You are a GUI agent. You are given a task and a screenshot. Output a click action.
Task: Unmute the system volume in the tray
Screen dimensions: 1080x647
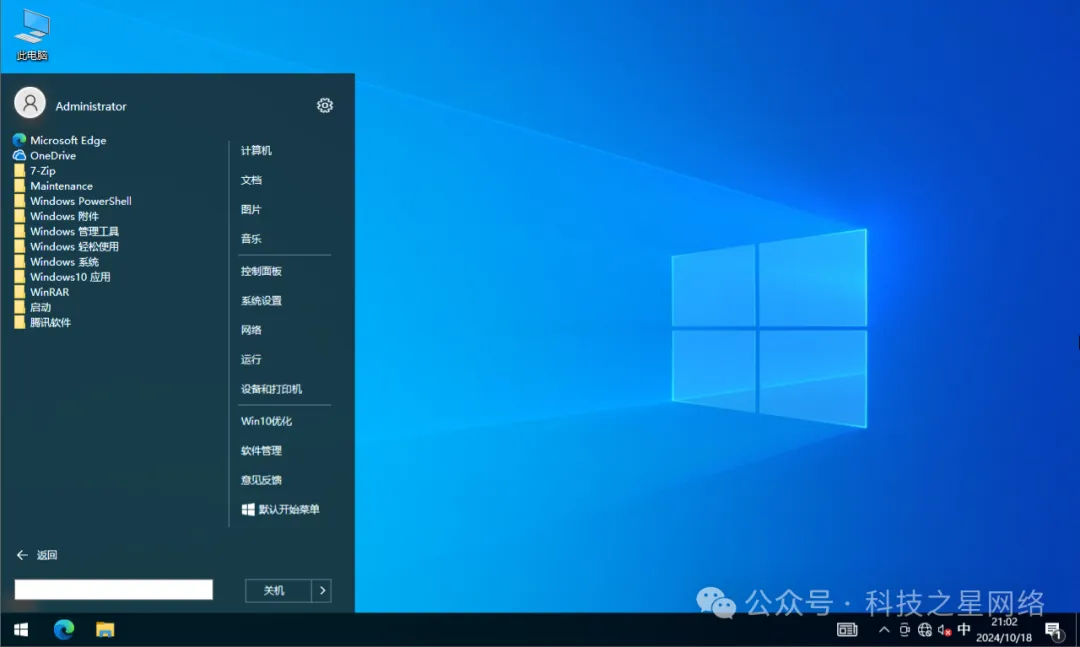coord(941,631)
